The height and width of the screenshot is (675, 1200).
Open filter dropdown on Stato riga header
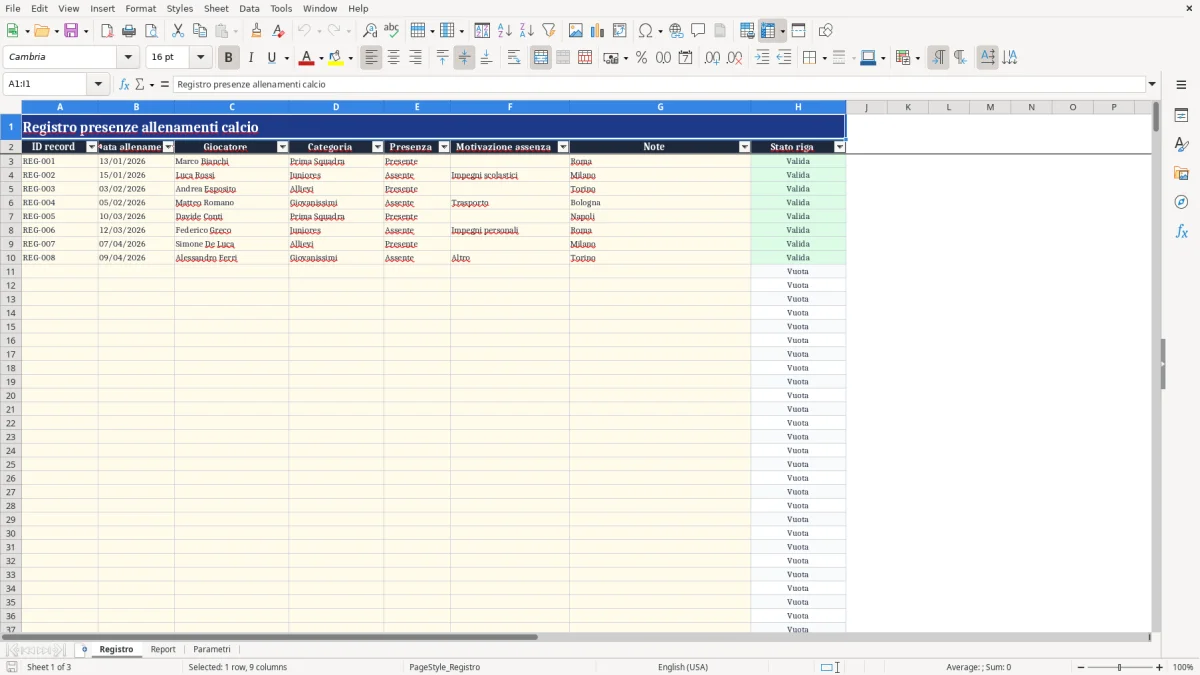[839, 147]
